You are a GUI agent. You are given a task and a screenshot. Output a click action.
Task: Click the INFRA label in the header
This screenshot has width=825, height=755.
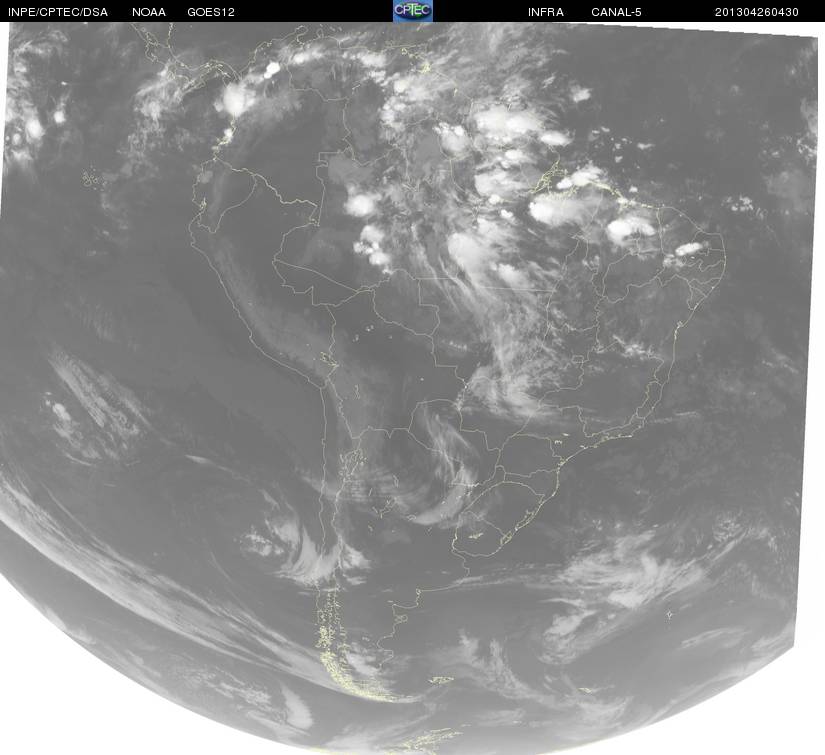point(546,12)
